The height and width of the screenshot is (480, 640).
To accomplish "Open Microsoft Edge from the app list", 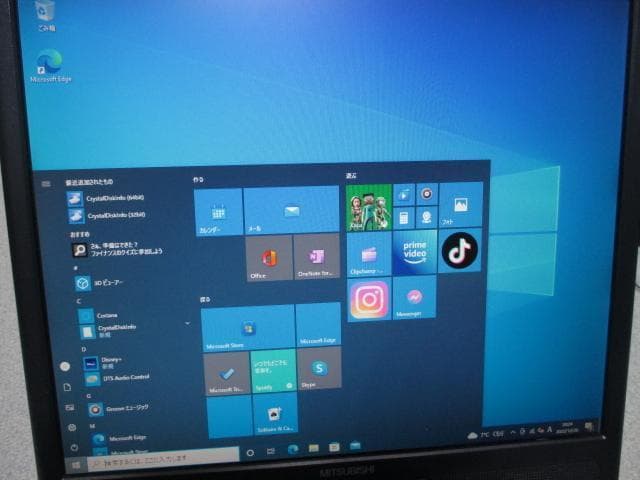I will pos(119,438).
